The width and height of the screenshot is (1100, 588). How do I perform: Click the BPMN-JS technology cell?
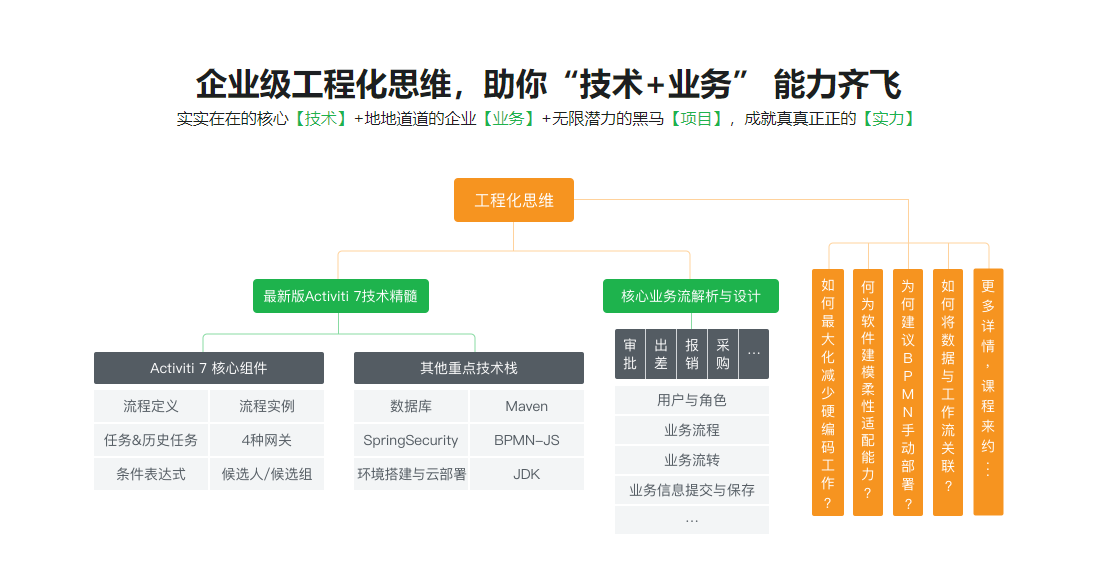[526, 440]
